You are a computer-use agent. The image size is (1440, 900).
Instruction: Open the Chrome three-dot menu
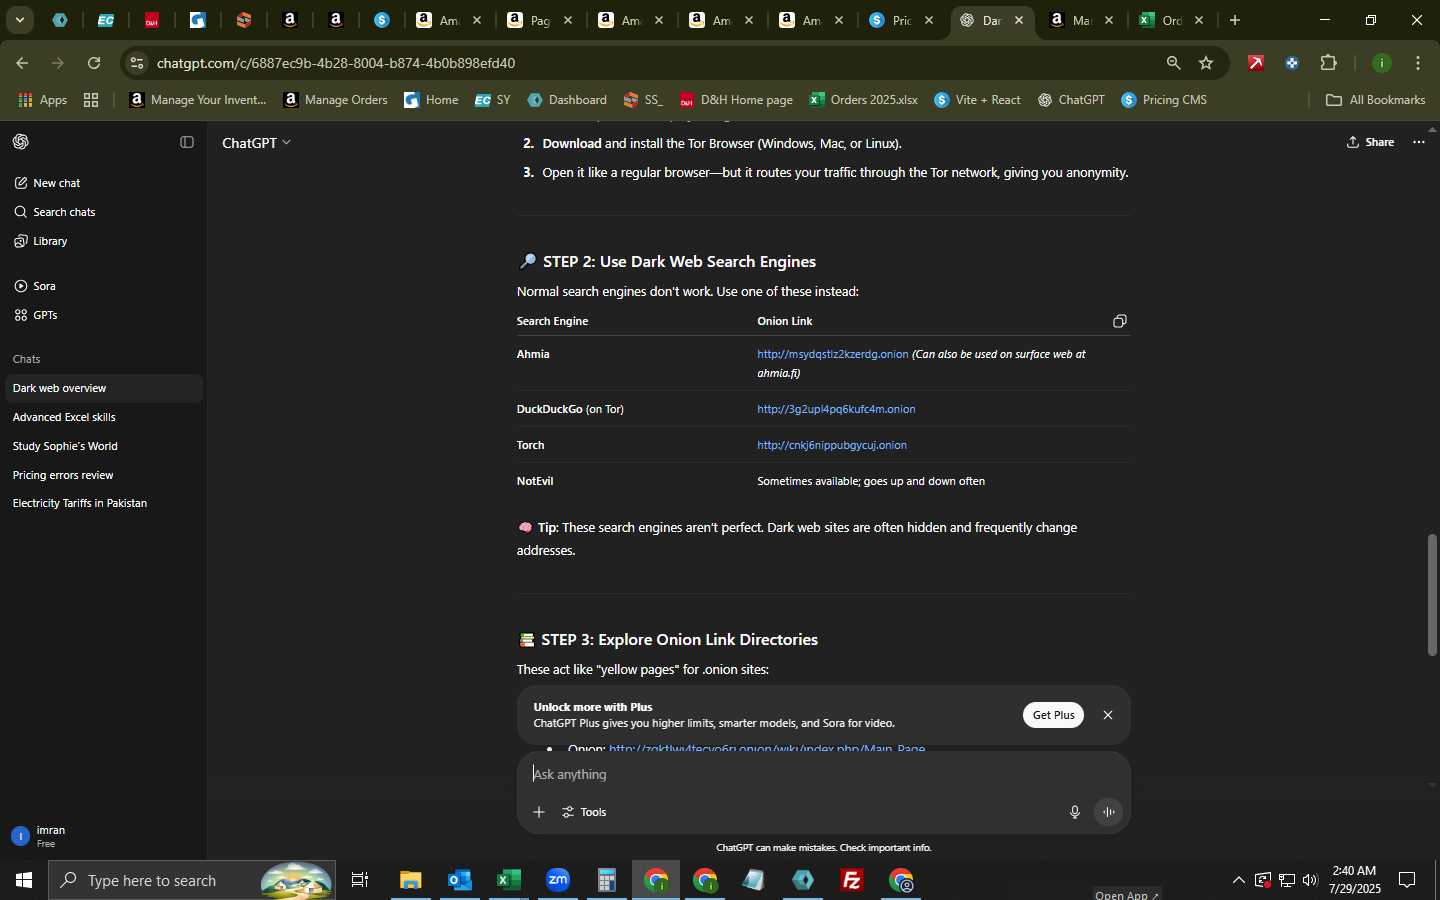click(1419, 63)
